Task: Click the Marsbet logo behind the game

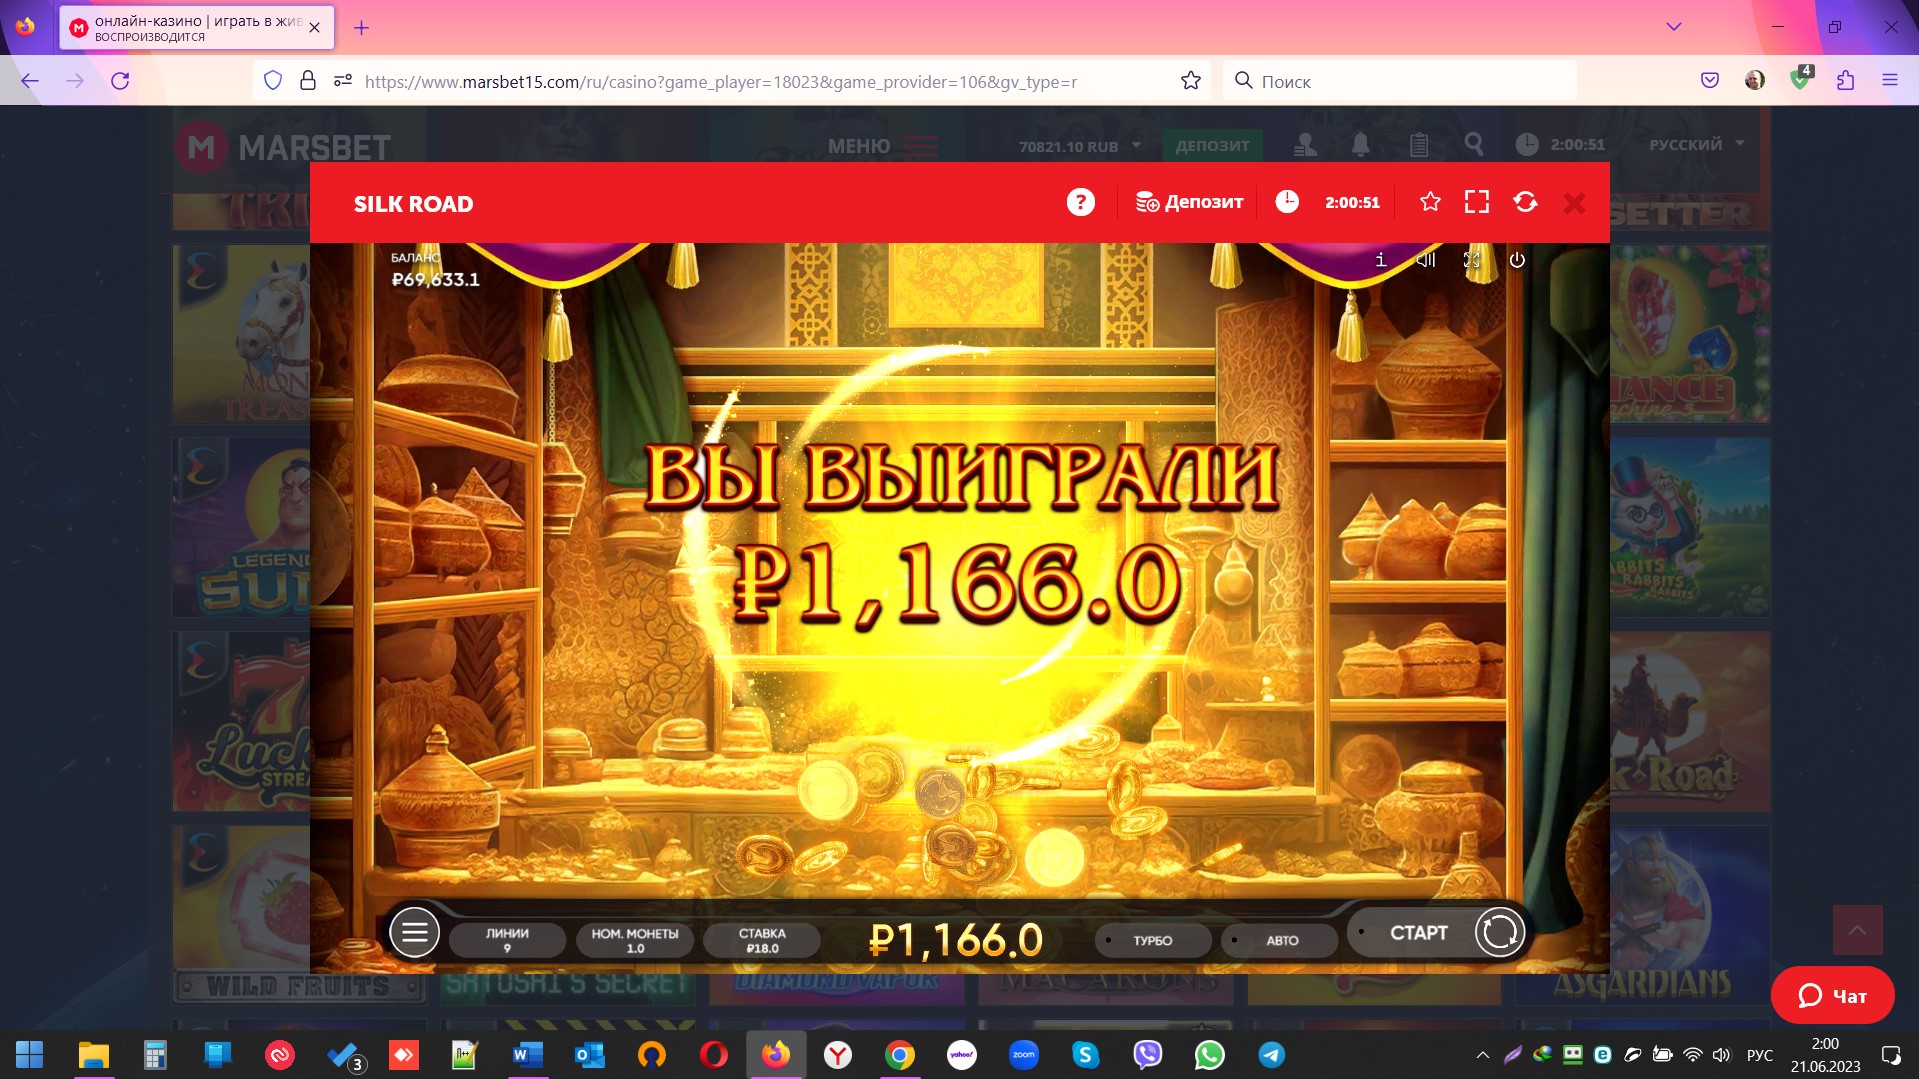Action: click(x=283, y=148)
